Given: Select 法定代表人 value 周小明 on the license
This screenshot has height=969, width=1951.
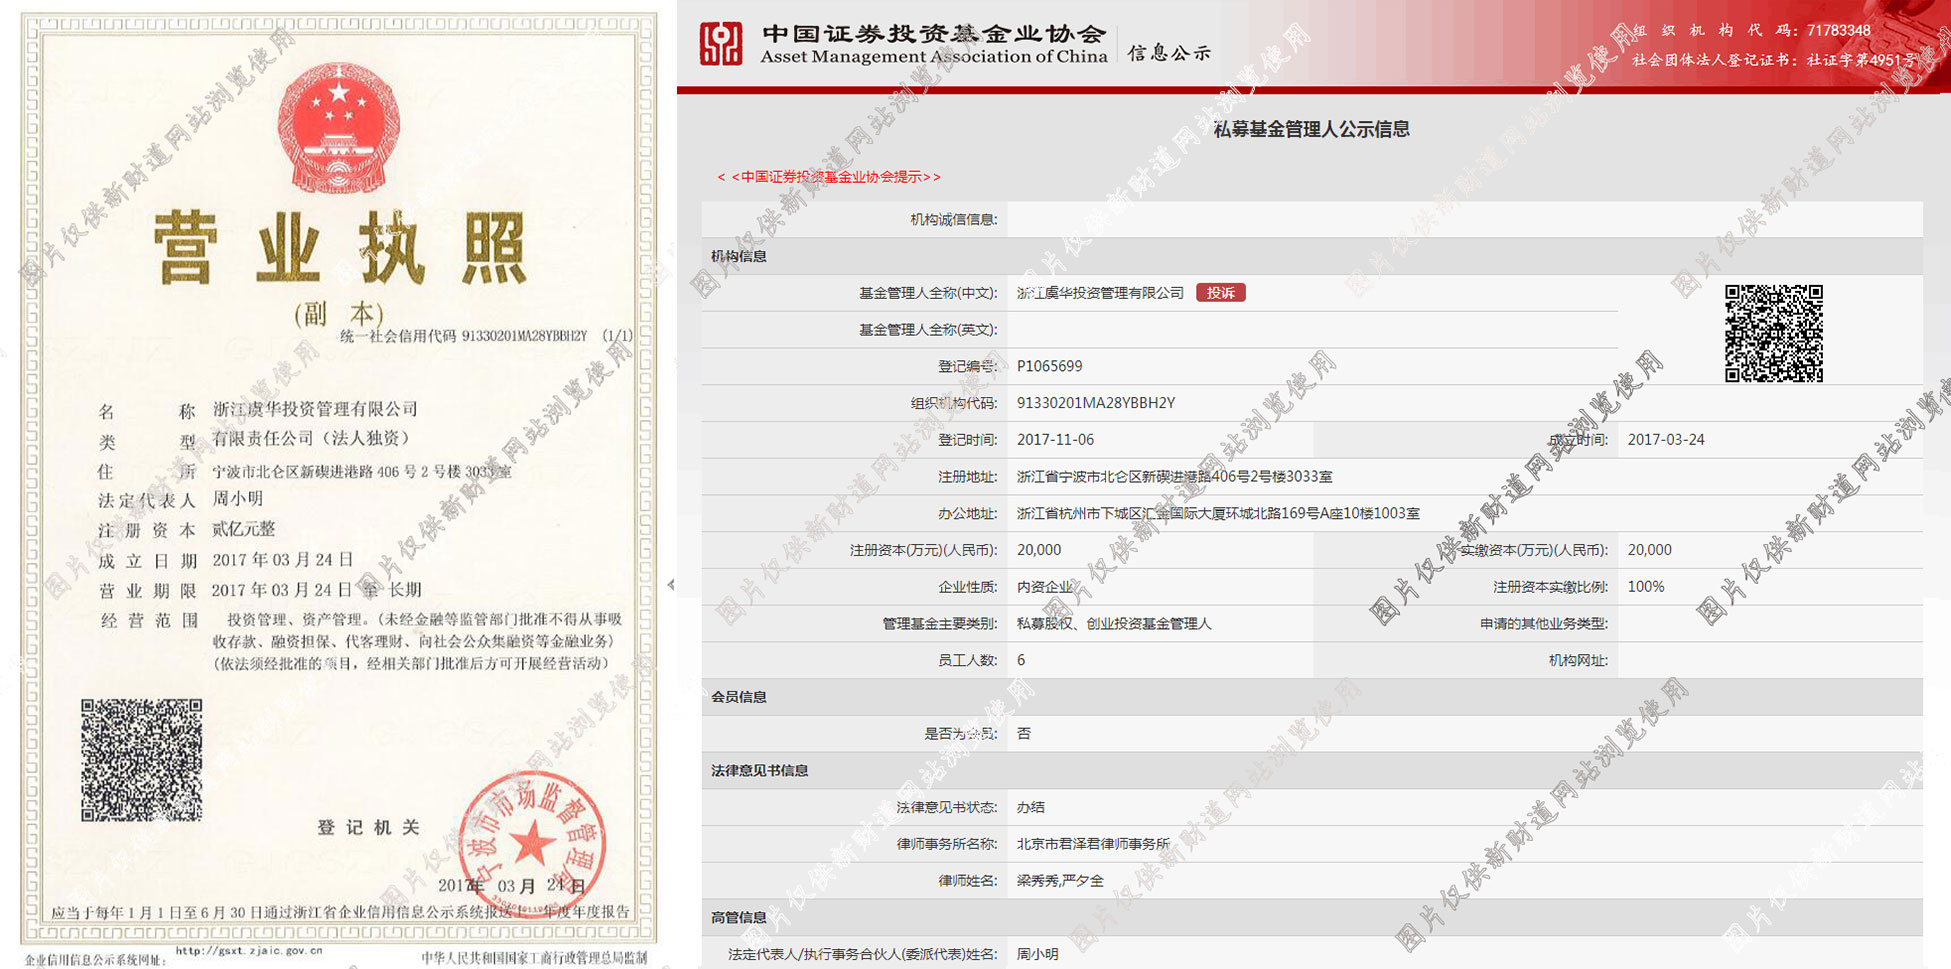Looking at the screenshot, I should [238, 499].
